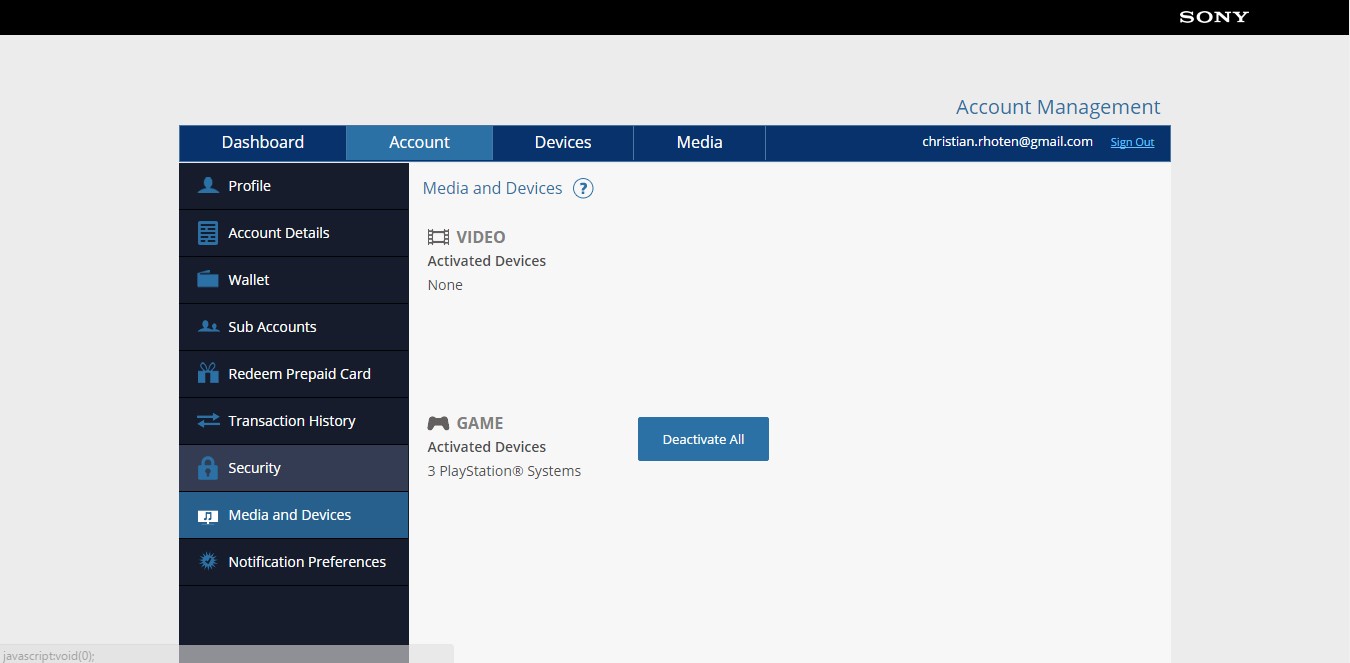Click the game controller icon beside GAME

(x=438, y=423)
